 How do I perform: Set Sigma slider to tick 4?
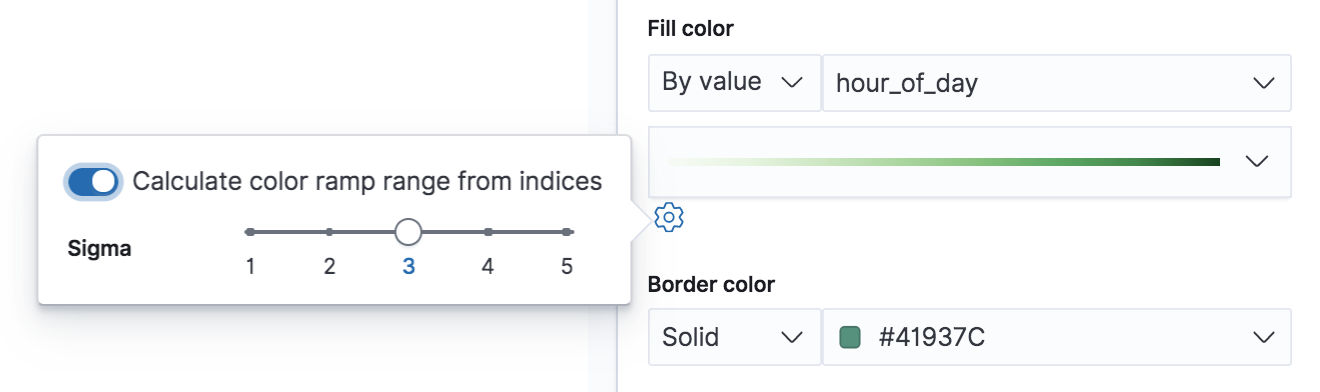[x=488, y=232]
